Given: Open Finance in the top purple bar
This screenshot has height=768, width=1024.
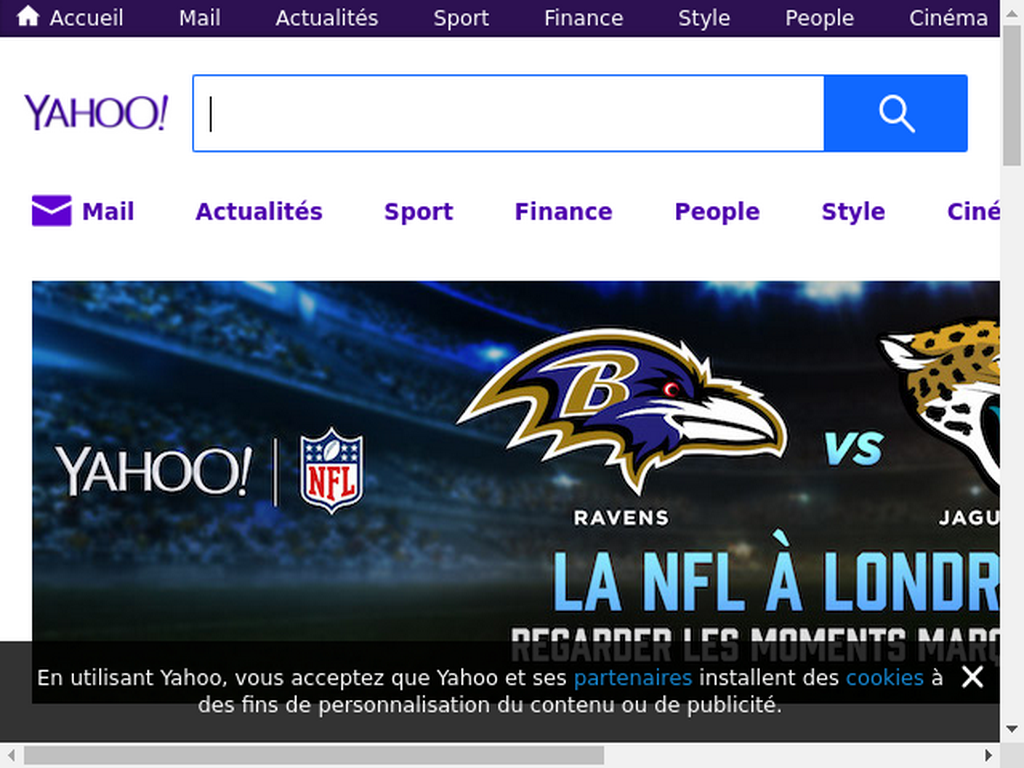Looking at the screenshot, I should coord(583,18).
